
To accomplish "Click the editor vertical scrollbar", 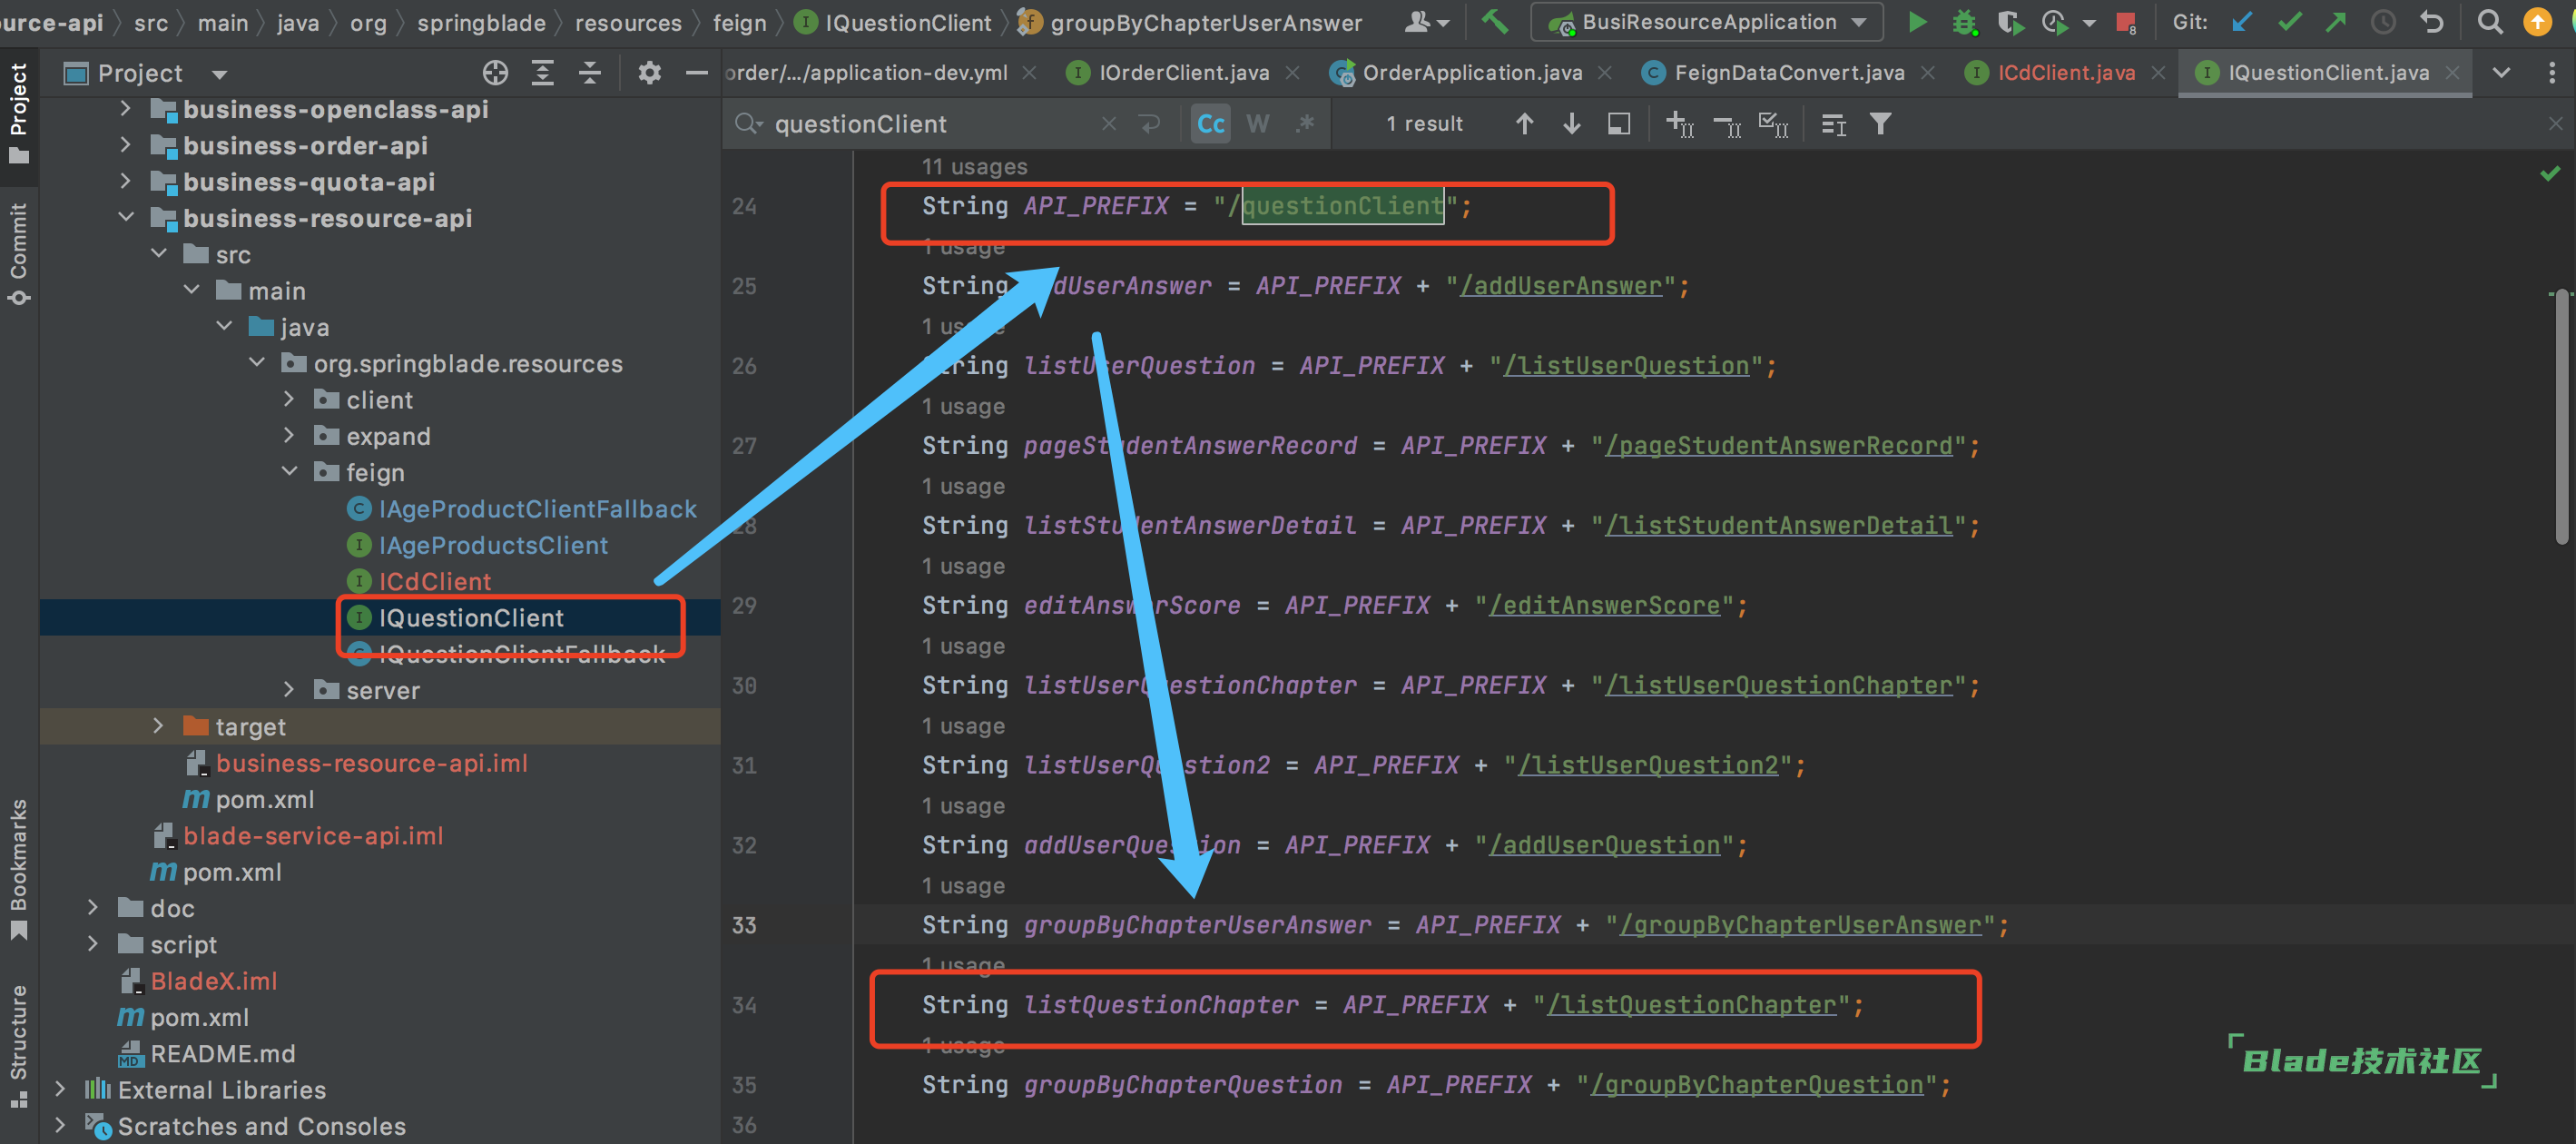I will pos(2562,417).
